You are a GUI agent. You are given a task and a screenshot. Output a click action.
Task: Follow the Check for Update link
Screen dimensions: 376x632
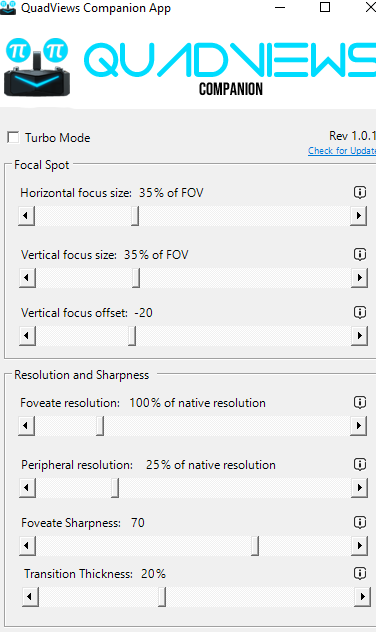point(342,151)
